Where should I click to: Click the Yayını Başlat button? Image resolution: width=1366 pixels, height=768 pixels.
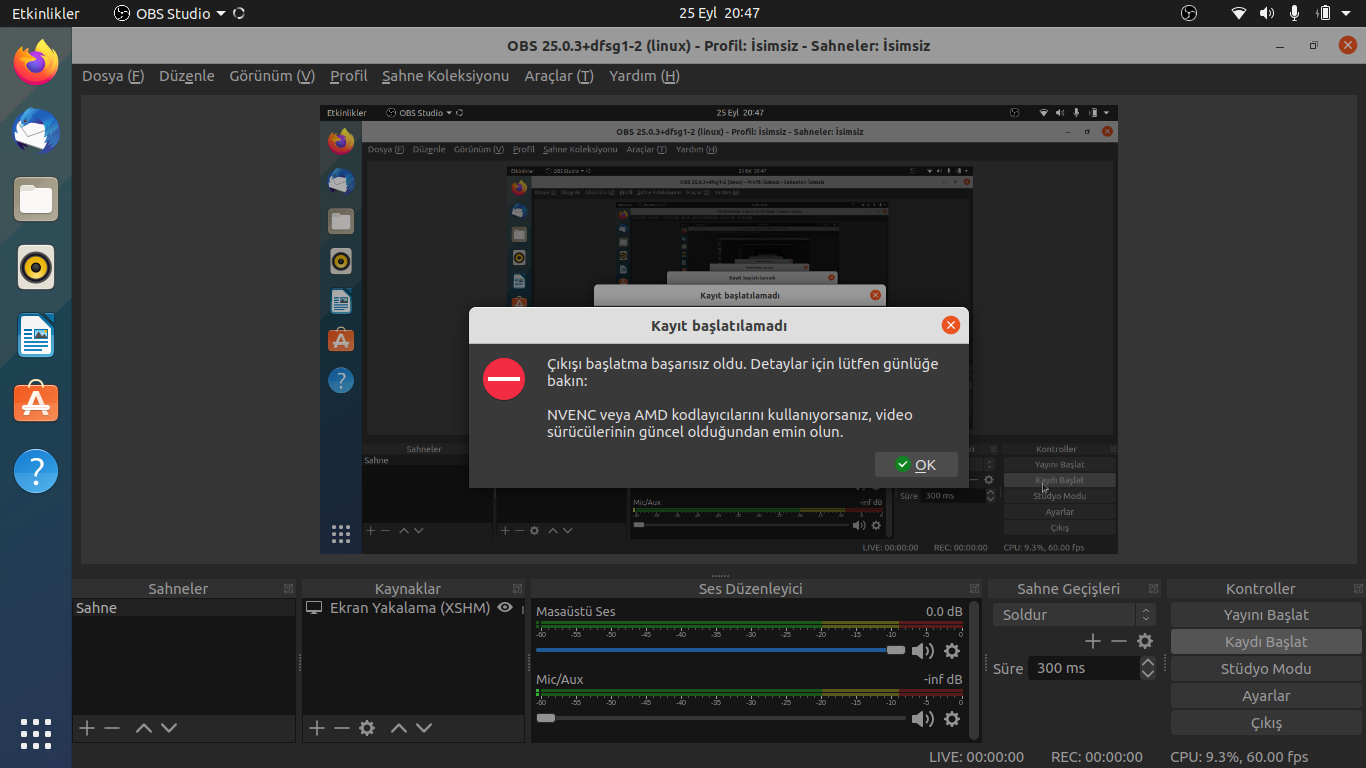1266,615
